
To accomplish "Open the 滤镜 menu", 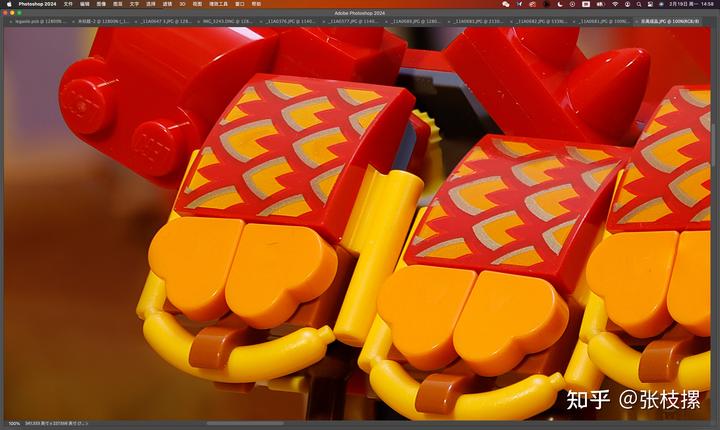I will [167, 4].
